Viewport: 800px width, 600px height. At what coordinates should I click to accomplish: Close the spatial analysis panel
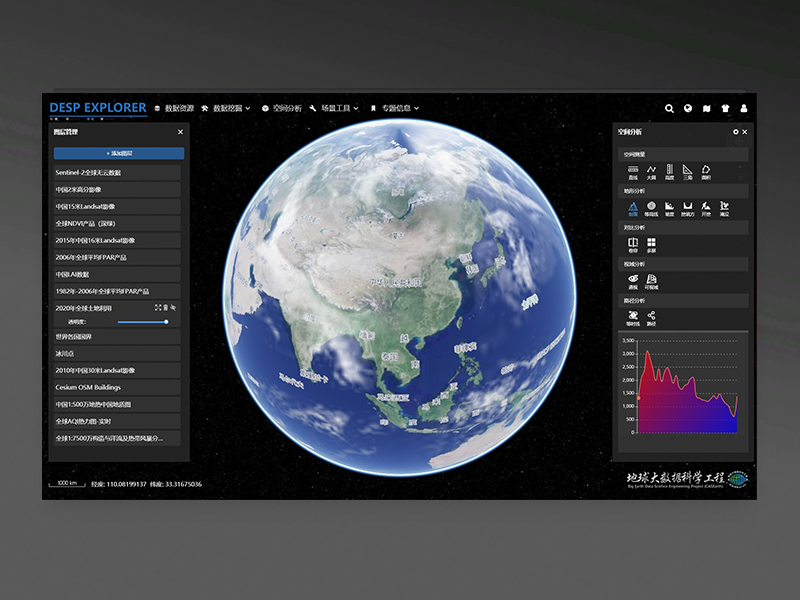tap(745, 132)
